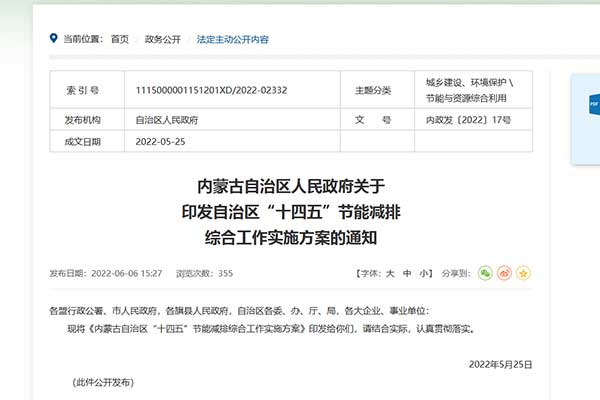
Task: Click the document number 内政发〔2022〕17号
Action: coord(468,119)
